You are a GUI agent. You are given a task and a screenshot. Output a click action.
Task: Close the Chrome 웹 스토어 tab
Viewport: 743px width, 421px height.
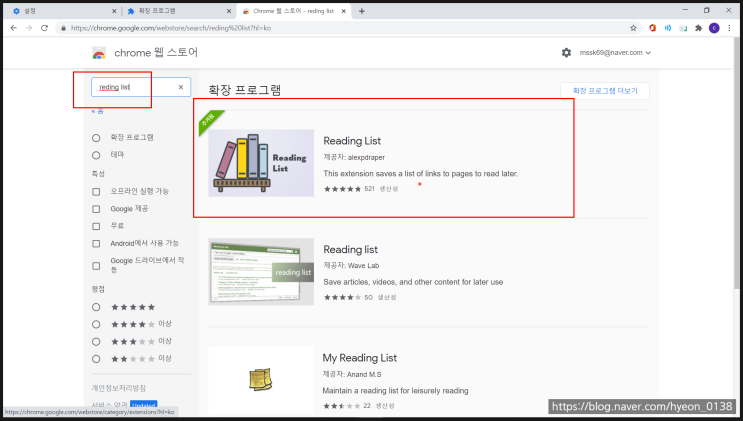[x=344, y=11]
